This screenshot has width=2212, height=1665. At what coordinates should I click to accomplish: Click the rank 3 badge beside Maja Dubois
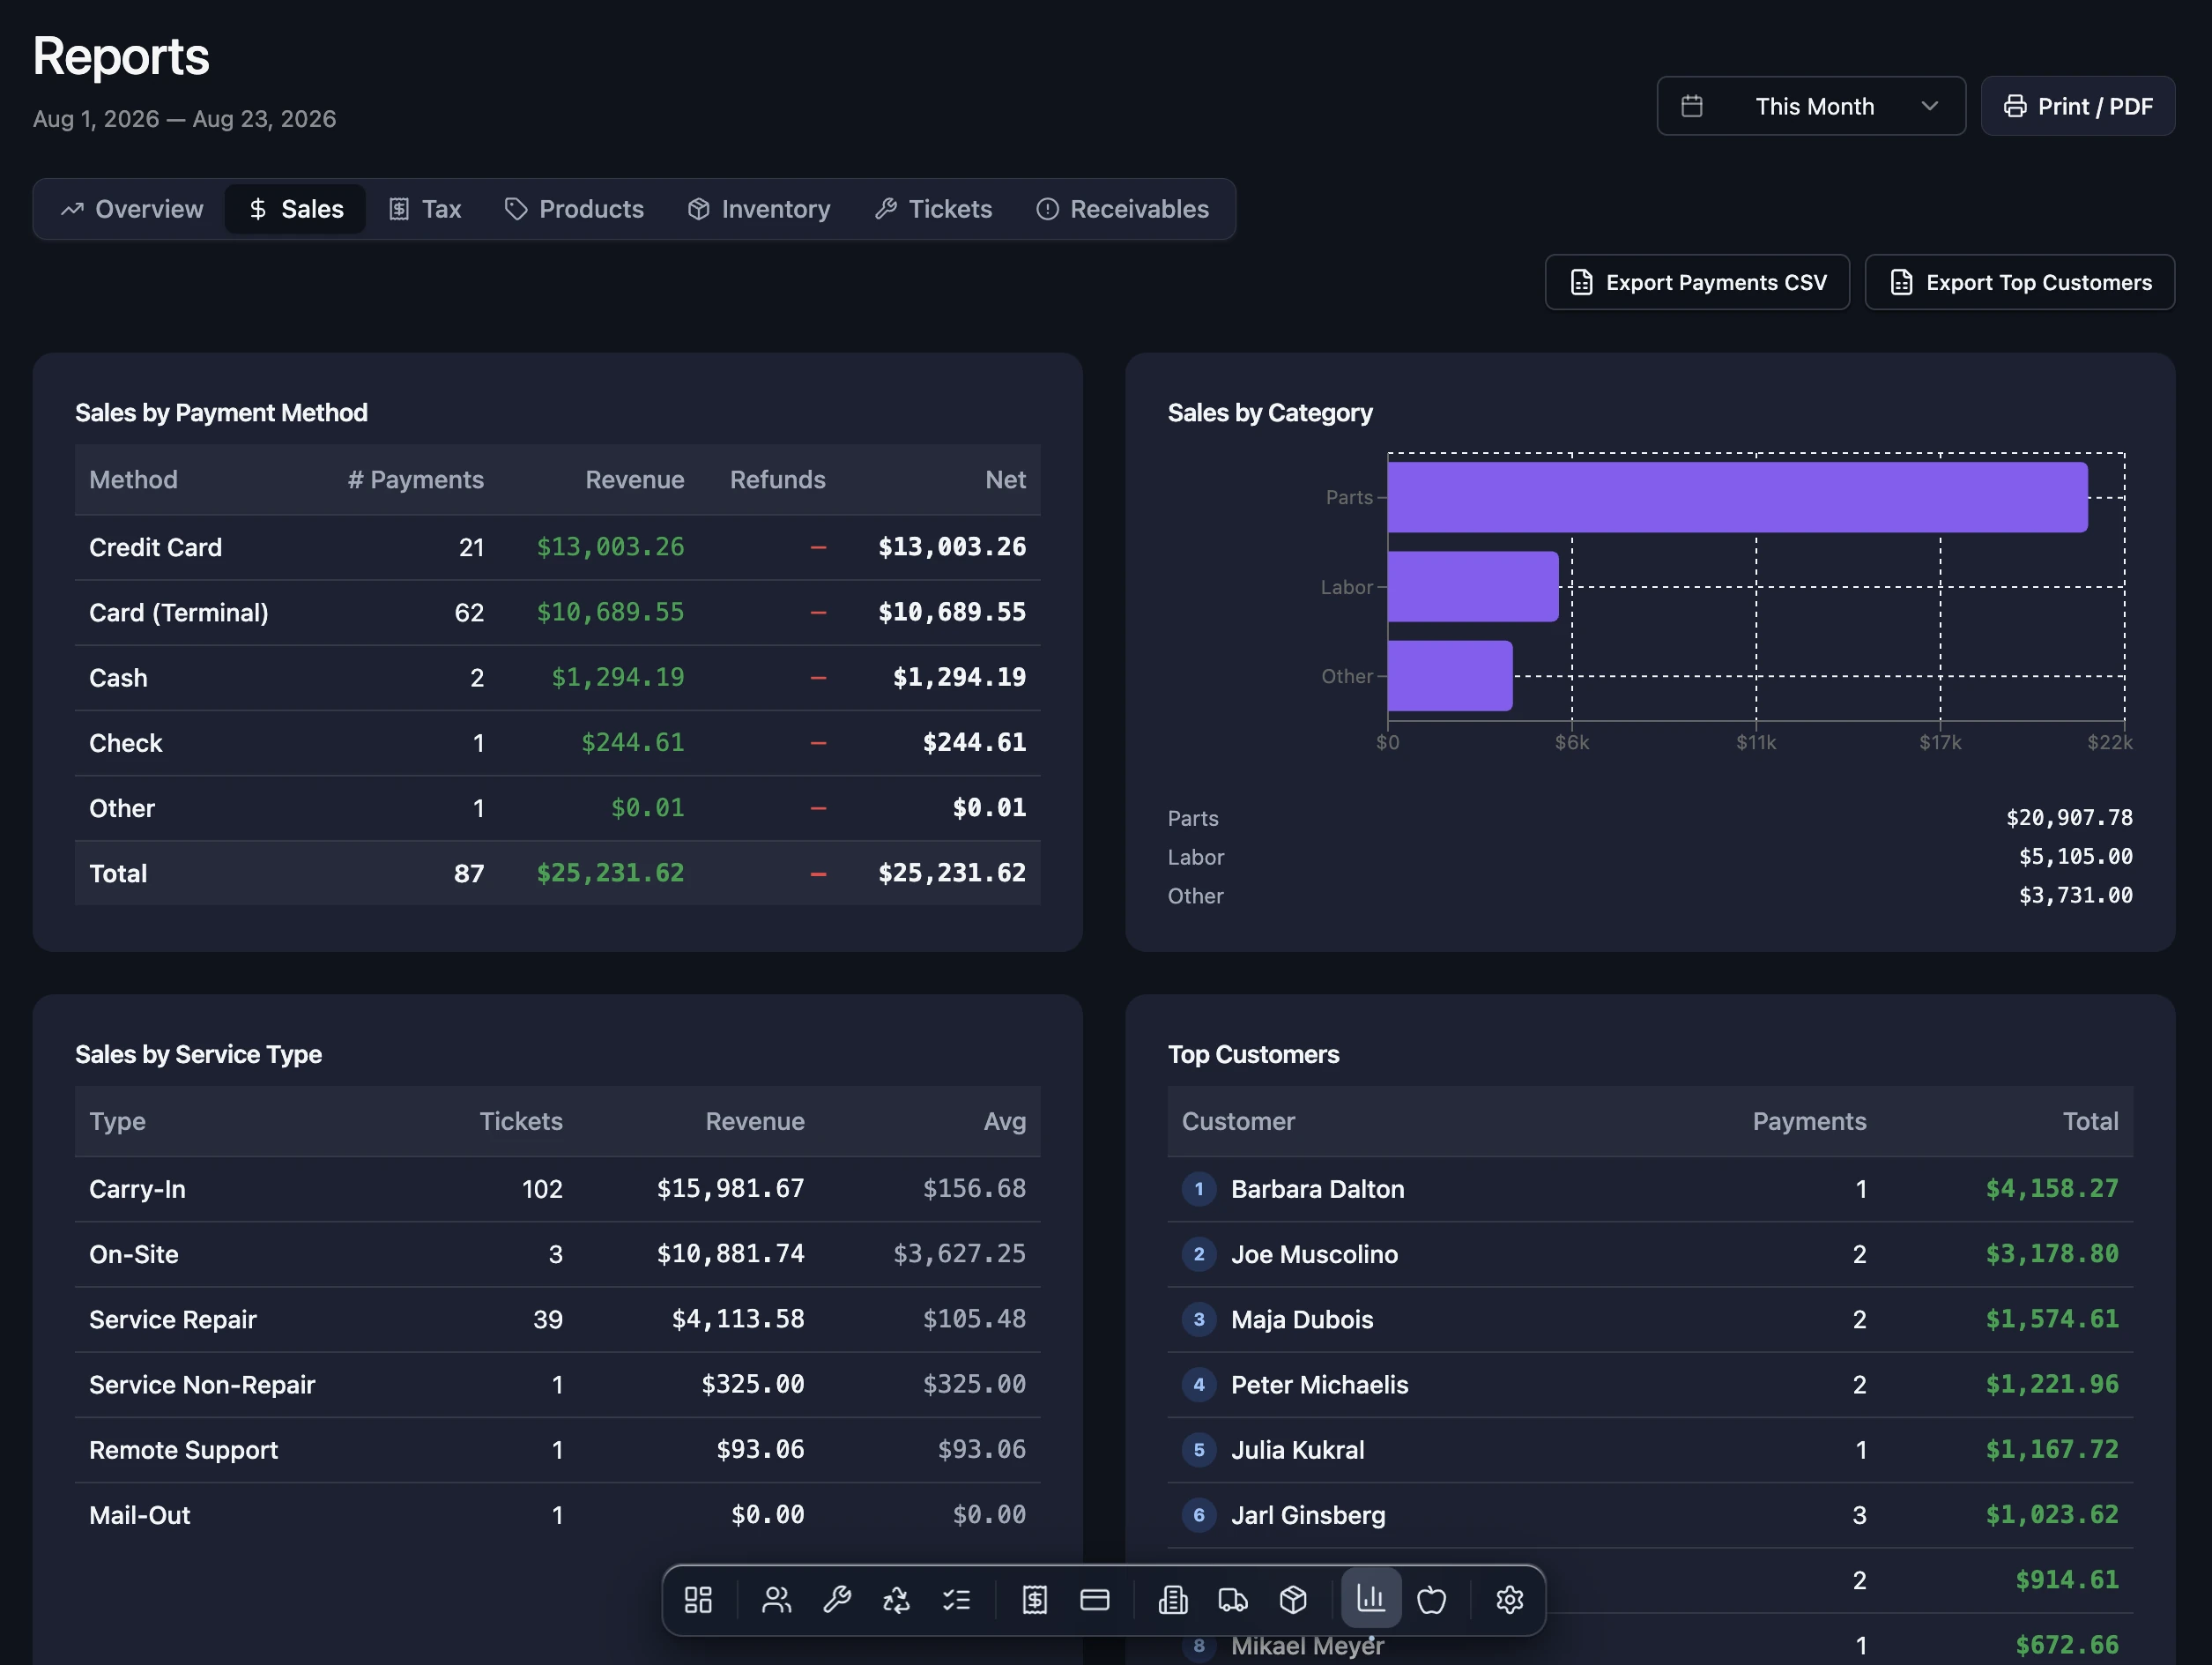point(1199,1319)
